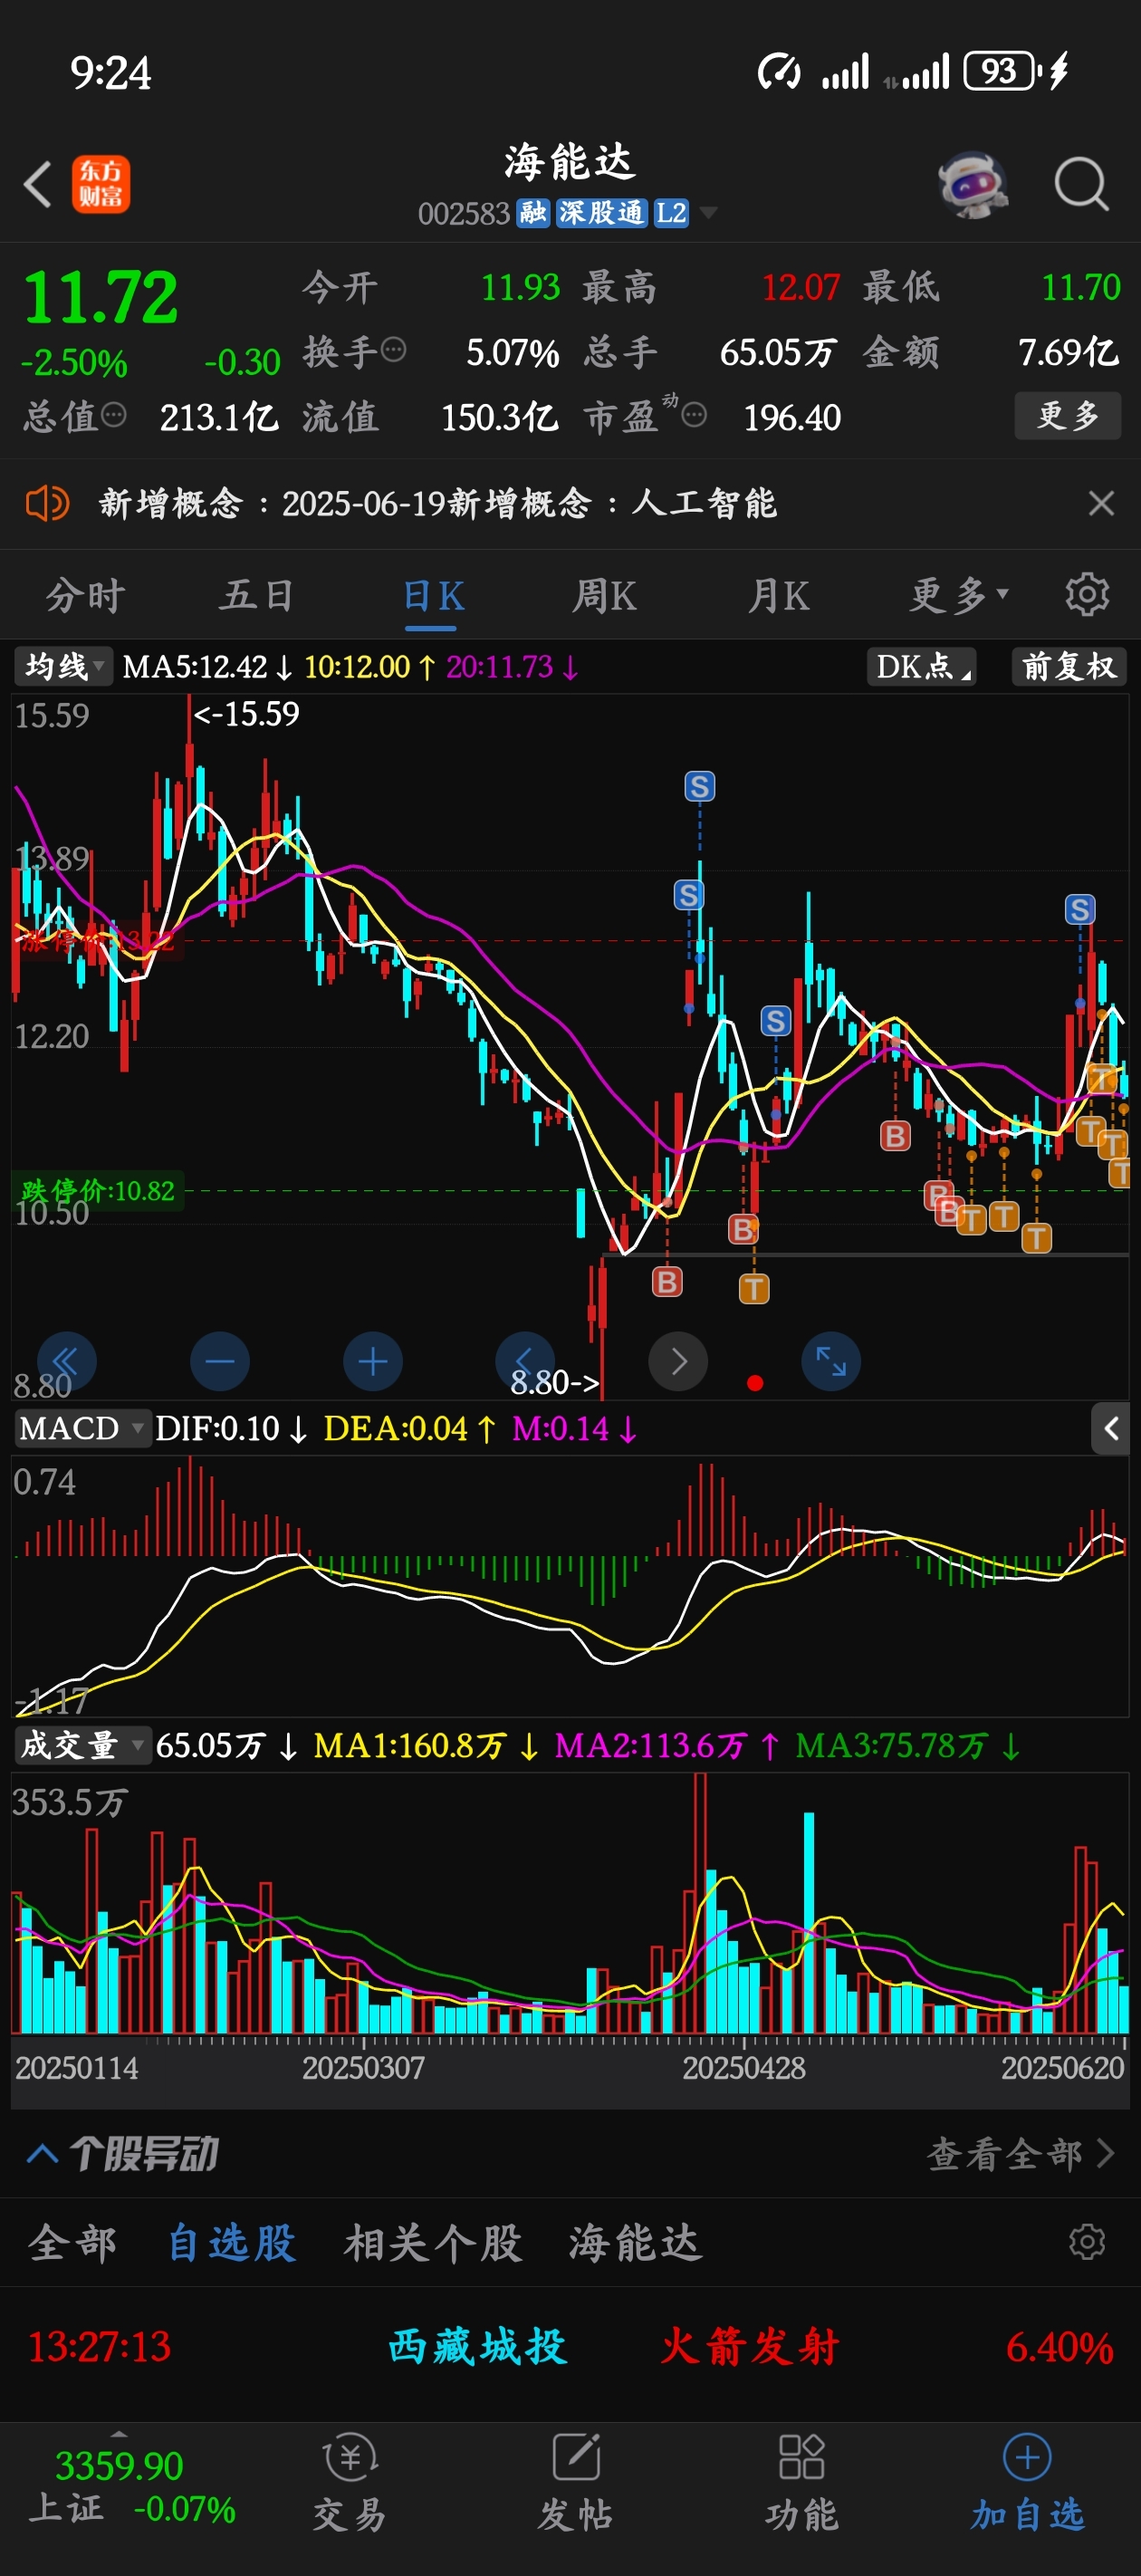Tap the L2 level tag

pyautogui.click(x=671, y=213)
